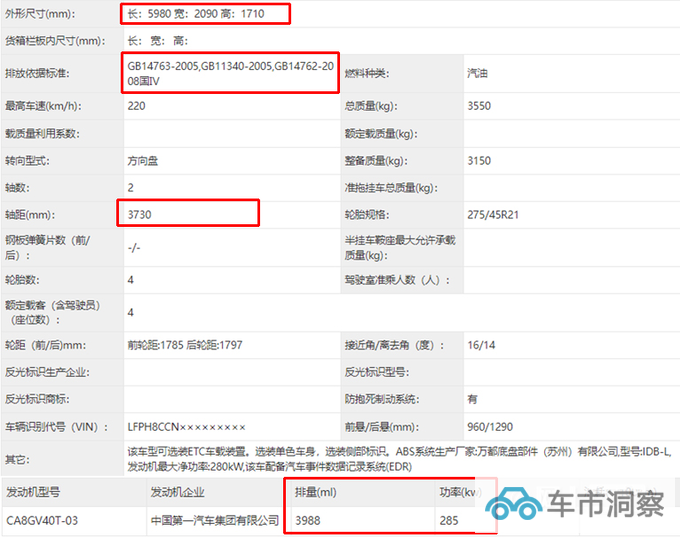Click the 反光标识生产企业 label
Viewport: 680px width, 538px height.
(47, 372)
